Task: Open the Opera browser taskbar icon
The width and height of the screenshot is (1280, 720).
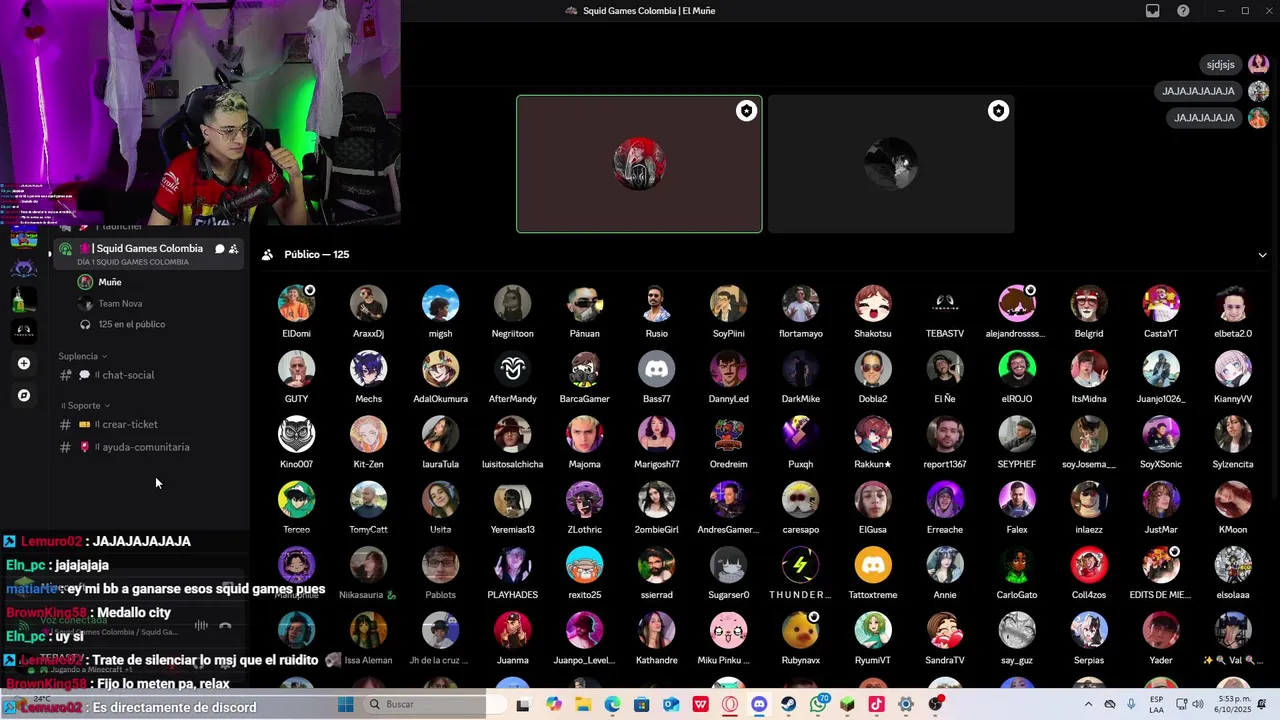Action: pyautogui.click(x=730, y=704)
